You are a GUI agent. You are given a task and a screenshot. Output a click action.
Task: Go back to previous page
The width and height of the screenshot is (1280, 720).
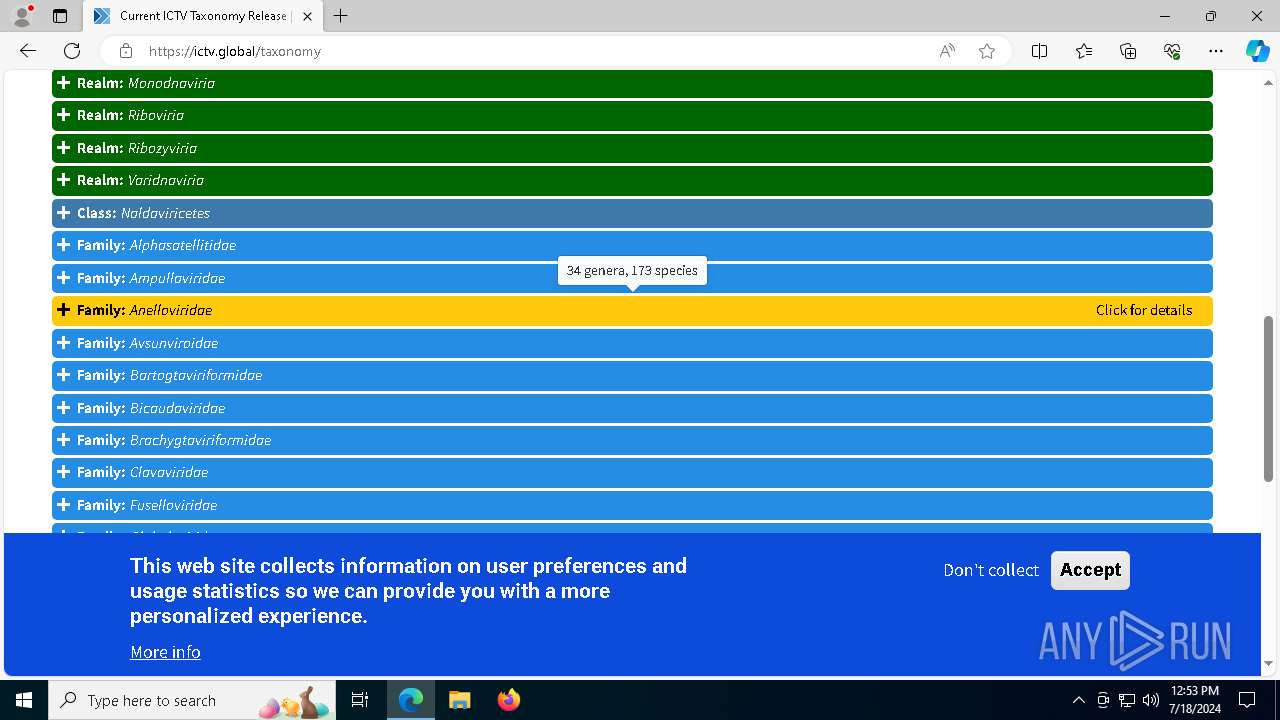point(28,51)
